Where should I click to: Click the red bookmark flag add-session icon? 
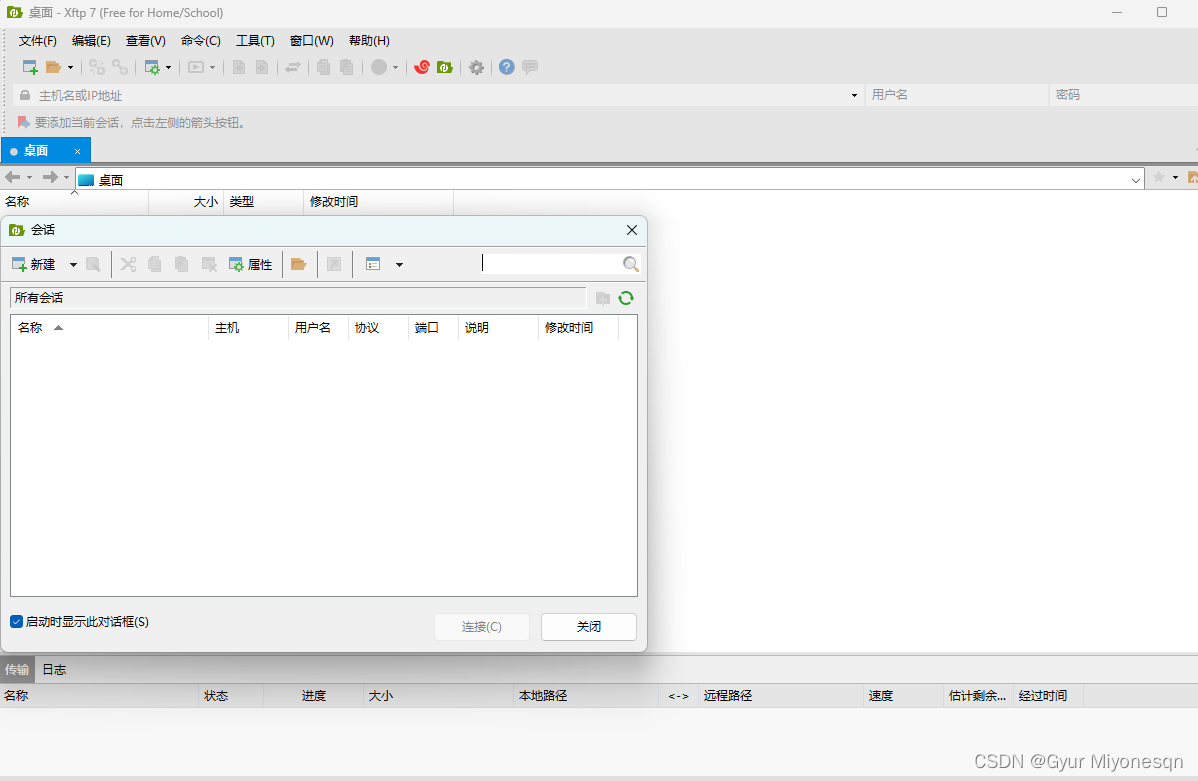(x=24, y=122)
